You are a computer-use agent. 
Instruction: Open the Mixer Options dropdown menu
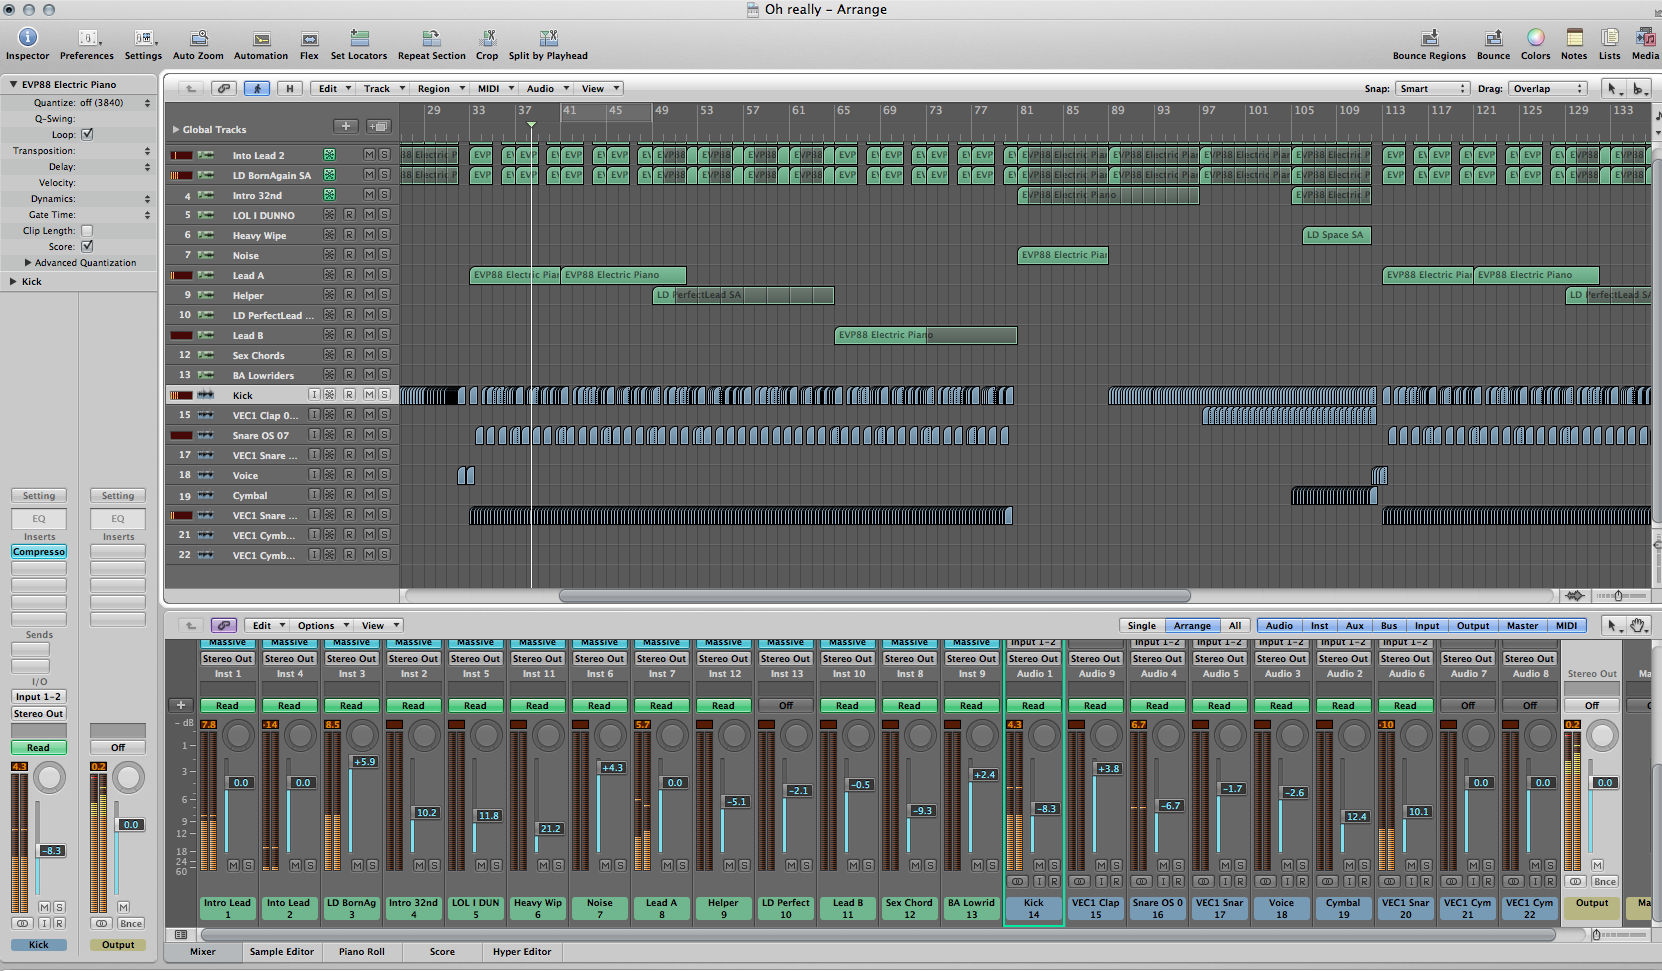click(323, 625)
